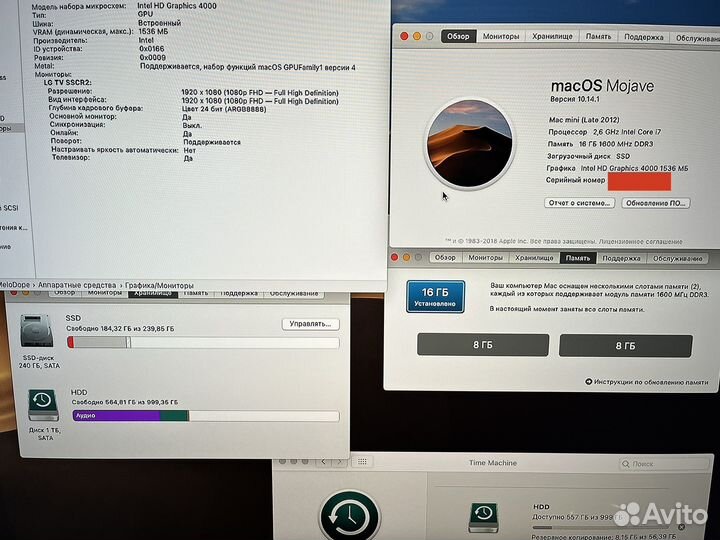
Task: Click the 2,6 GHz Intel Core i7 processor text
Action: (x=627, y=132)
